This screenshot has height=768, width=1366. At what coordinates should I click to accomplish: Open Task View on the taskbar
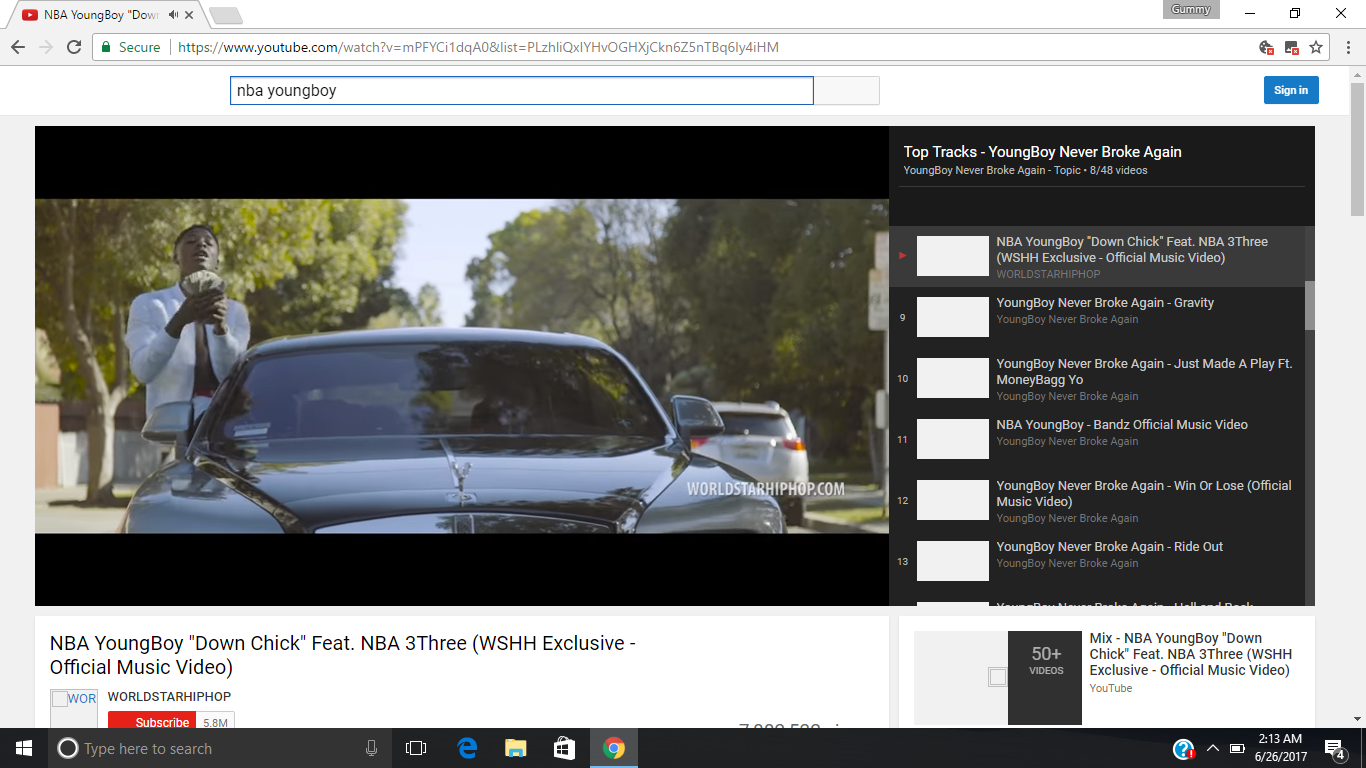coord(416,748)
